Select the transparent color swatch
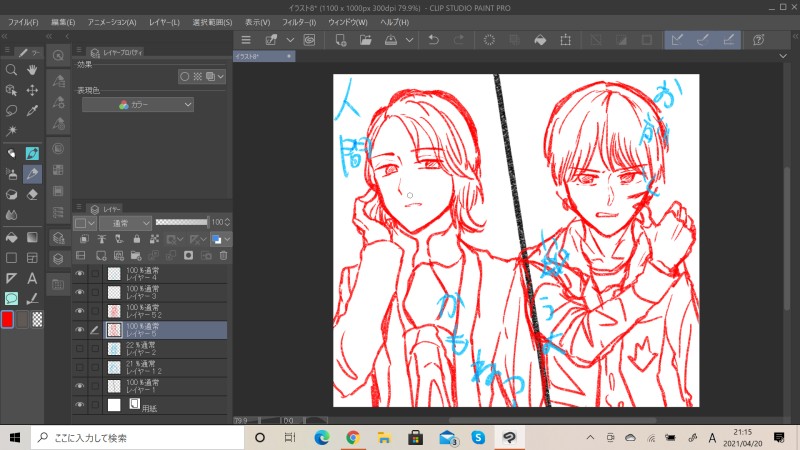The width and height of the screenshot is (800, 450). (x=37, y=319)
